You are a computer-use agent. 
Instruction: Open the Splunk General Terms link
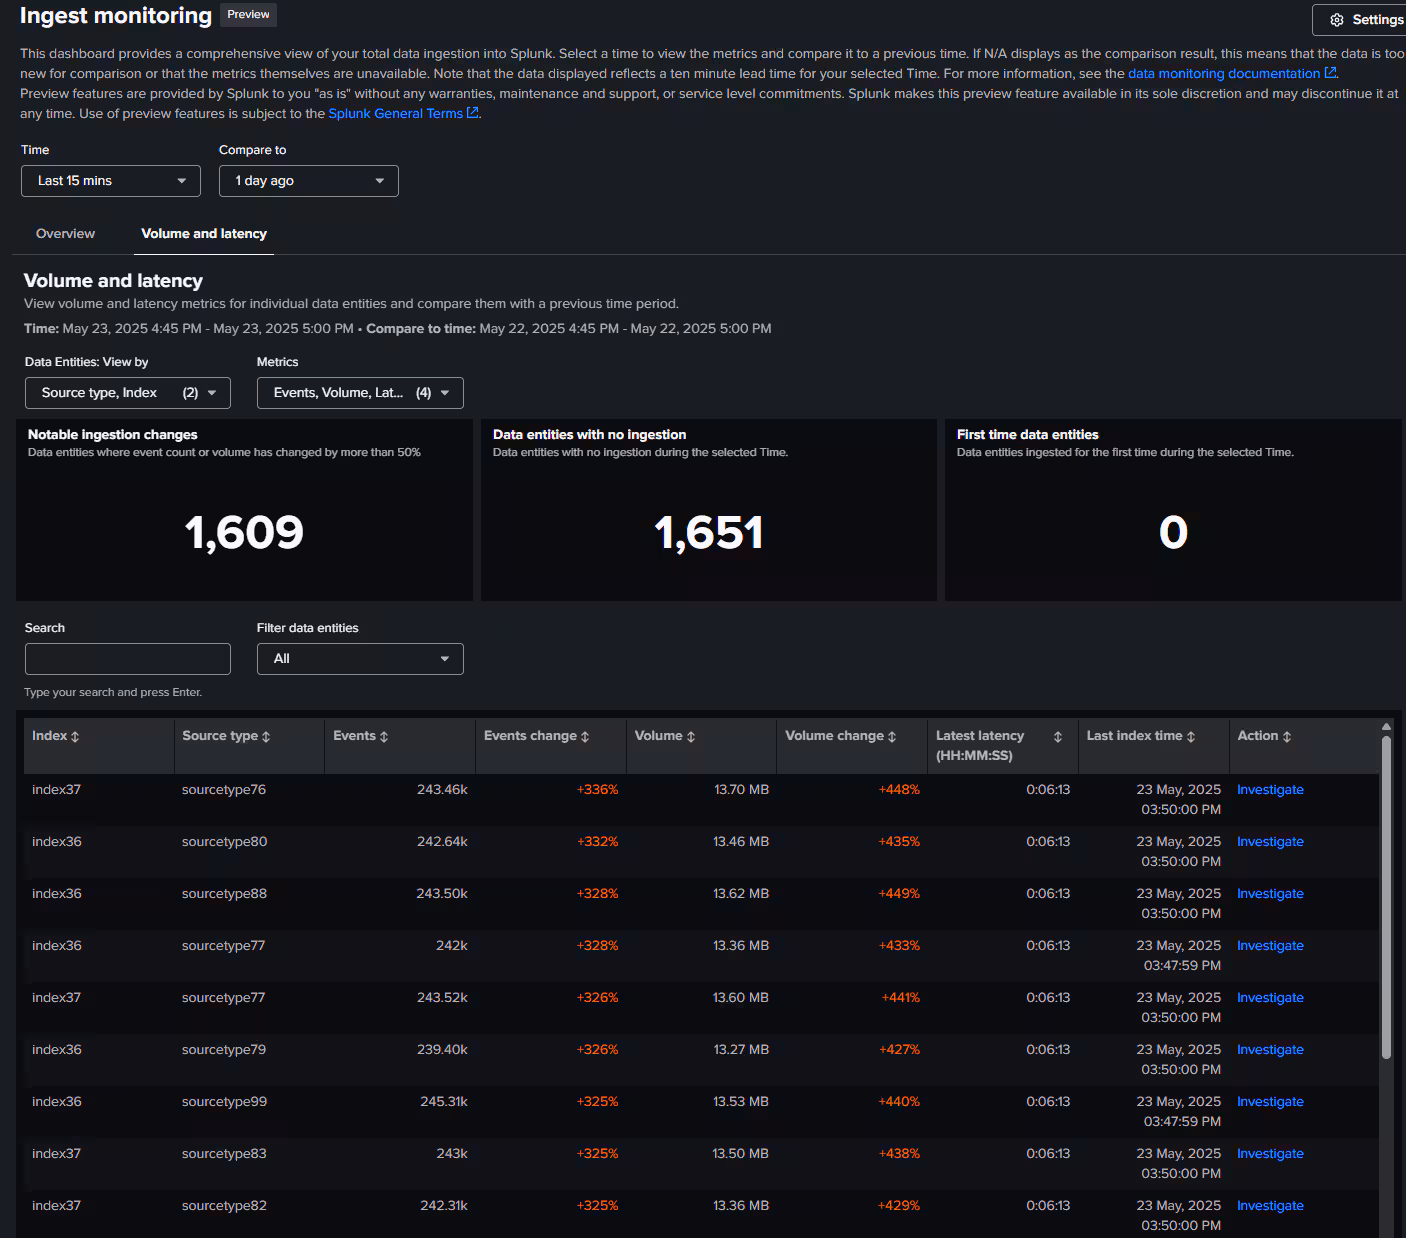click(395, 114)
